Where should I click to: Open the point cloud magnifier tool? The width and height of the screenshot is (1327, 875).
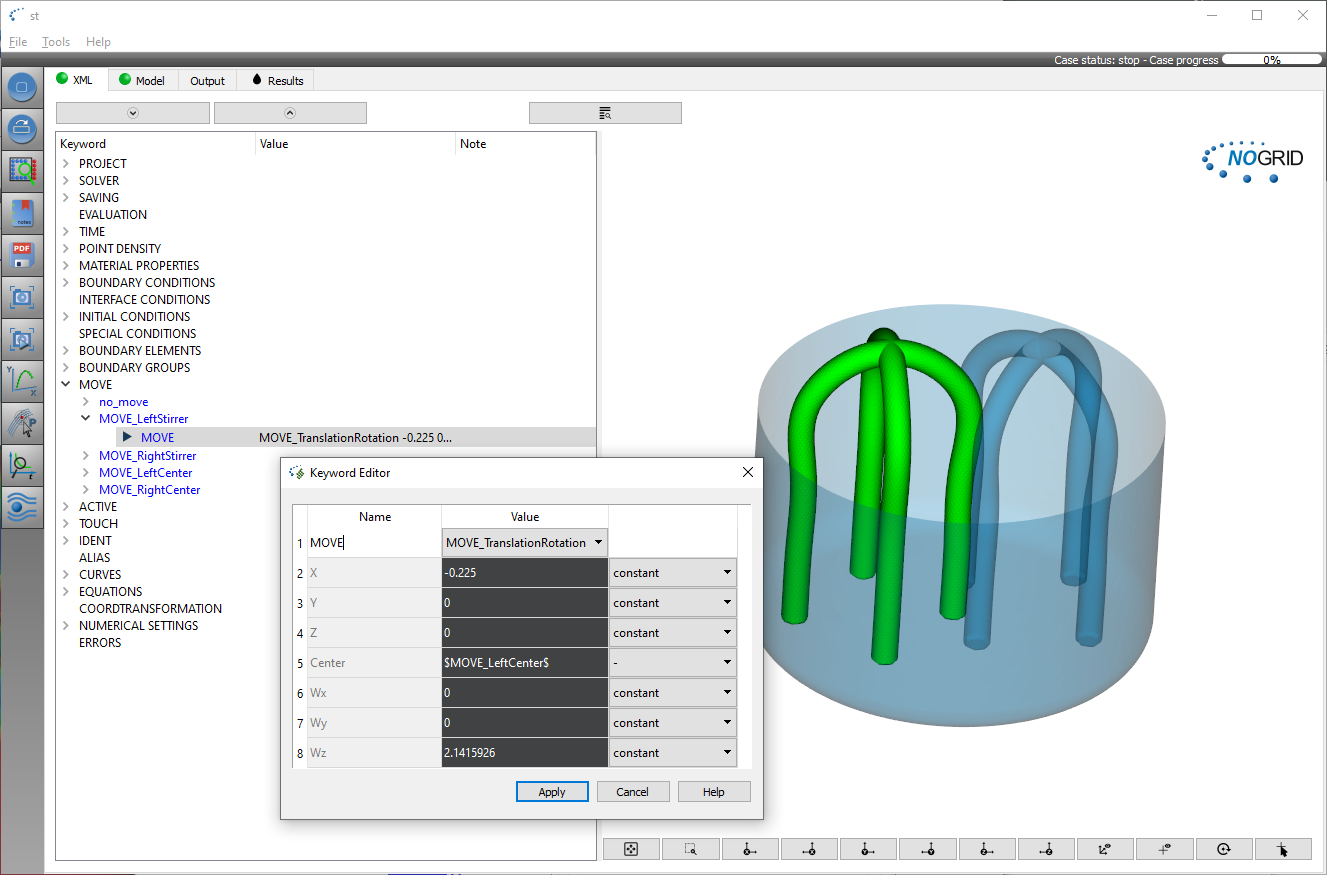pos(22,170)
